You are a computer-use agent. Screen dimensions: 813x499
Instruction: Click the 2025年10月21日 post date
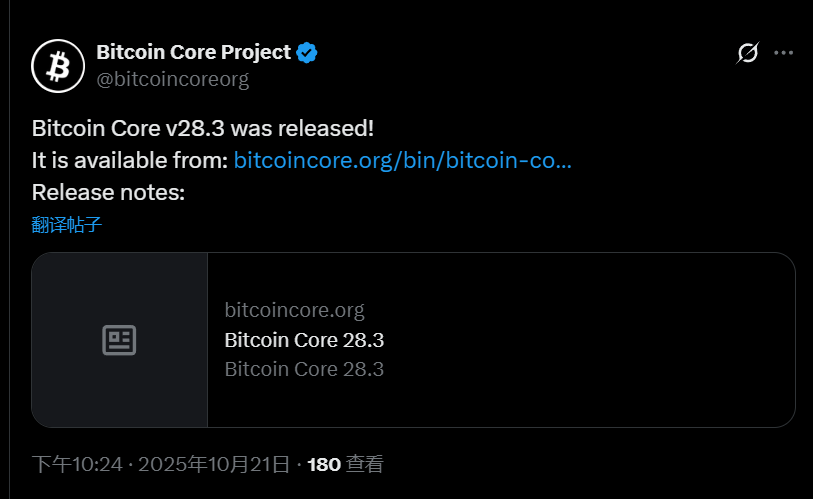point(213,464)
